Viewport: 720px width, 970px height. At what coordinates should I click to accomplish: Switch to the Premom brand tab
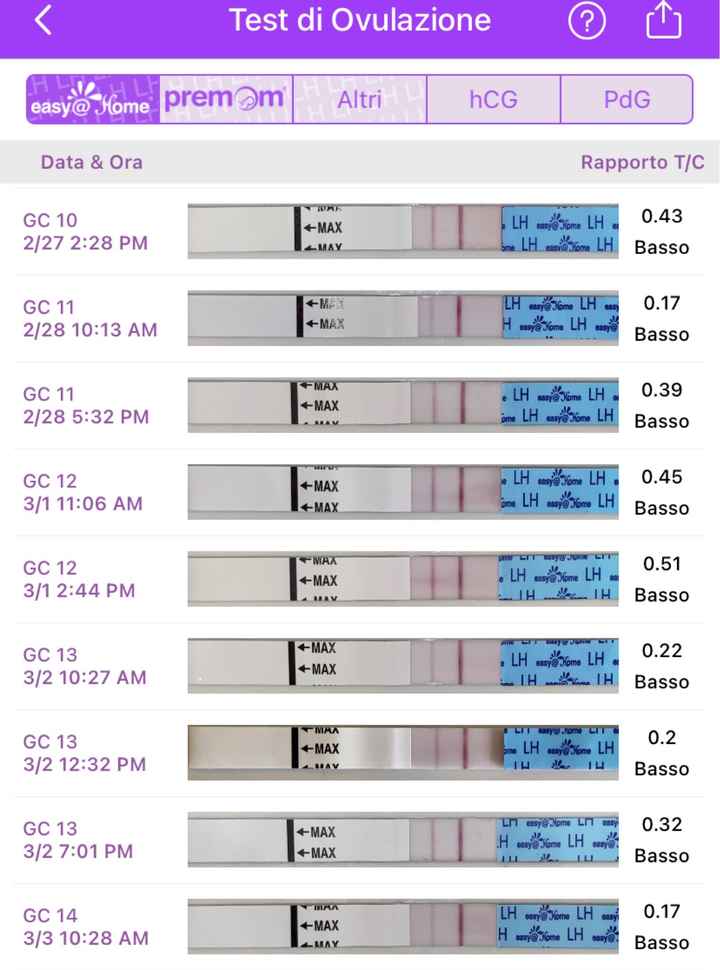tap(226, 99)
